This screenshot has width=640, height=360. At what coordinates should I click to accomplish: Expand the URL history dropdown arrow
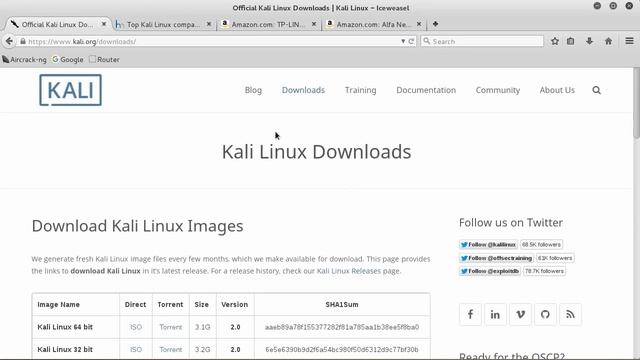coord(403,41)
